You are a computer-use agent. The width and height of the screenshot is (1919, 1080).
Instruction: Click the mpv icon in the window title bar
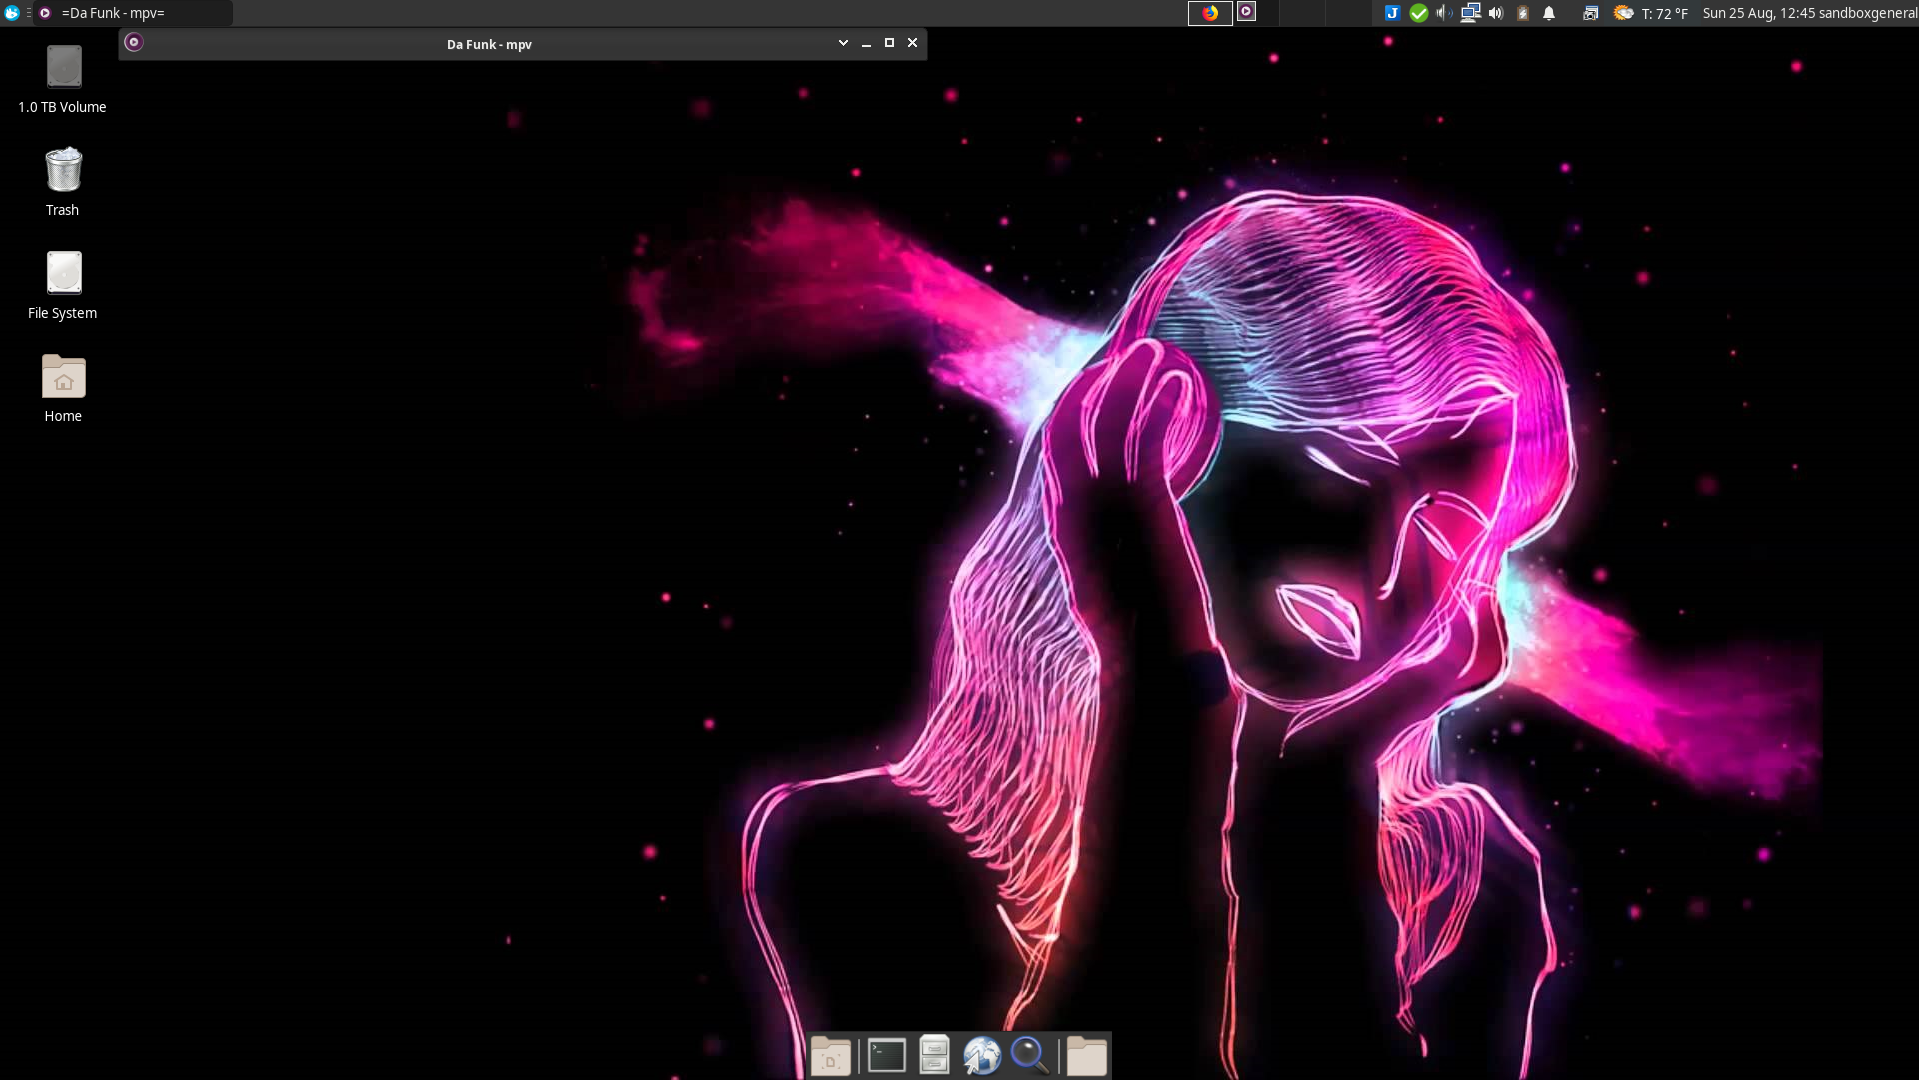[x=134, y=42]
